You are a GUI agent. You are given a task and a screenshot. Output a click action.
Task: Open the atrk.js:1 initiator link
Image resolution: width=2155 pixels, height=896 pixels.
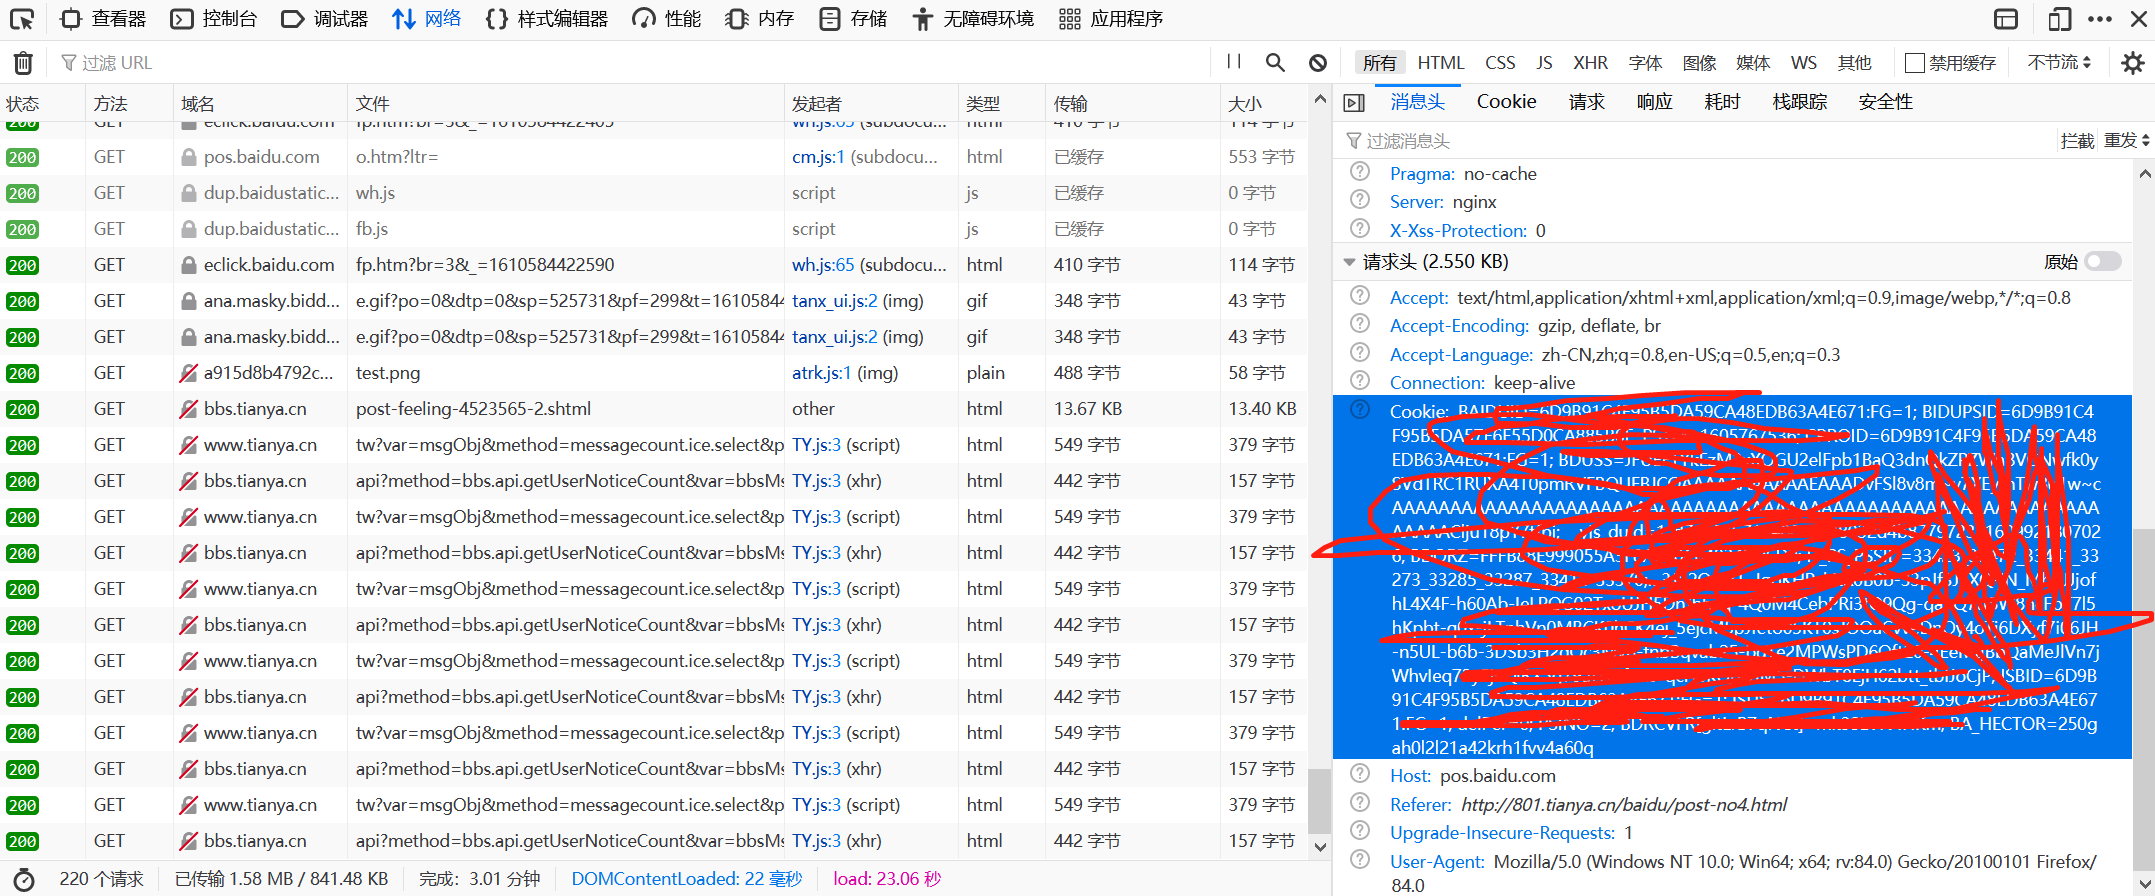pyautogui.click(x=821, y=373)
